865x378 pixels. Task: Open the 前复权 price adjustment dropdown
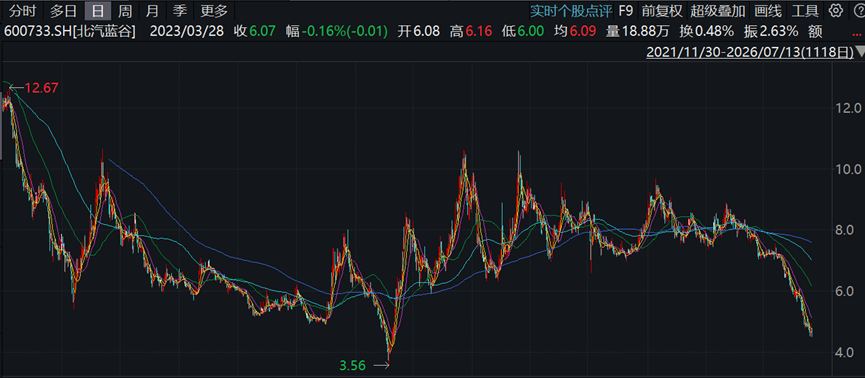pos(662,10)
